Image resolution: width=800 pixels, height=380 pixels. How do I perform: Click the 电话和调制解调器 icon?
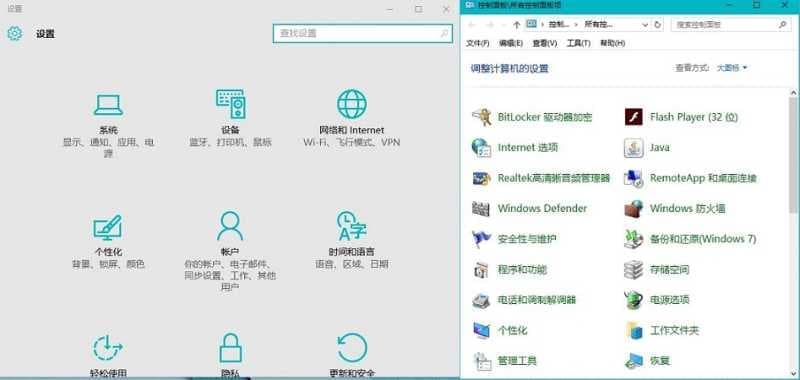[x=481, y=300]
